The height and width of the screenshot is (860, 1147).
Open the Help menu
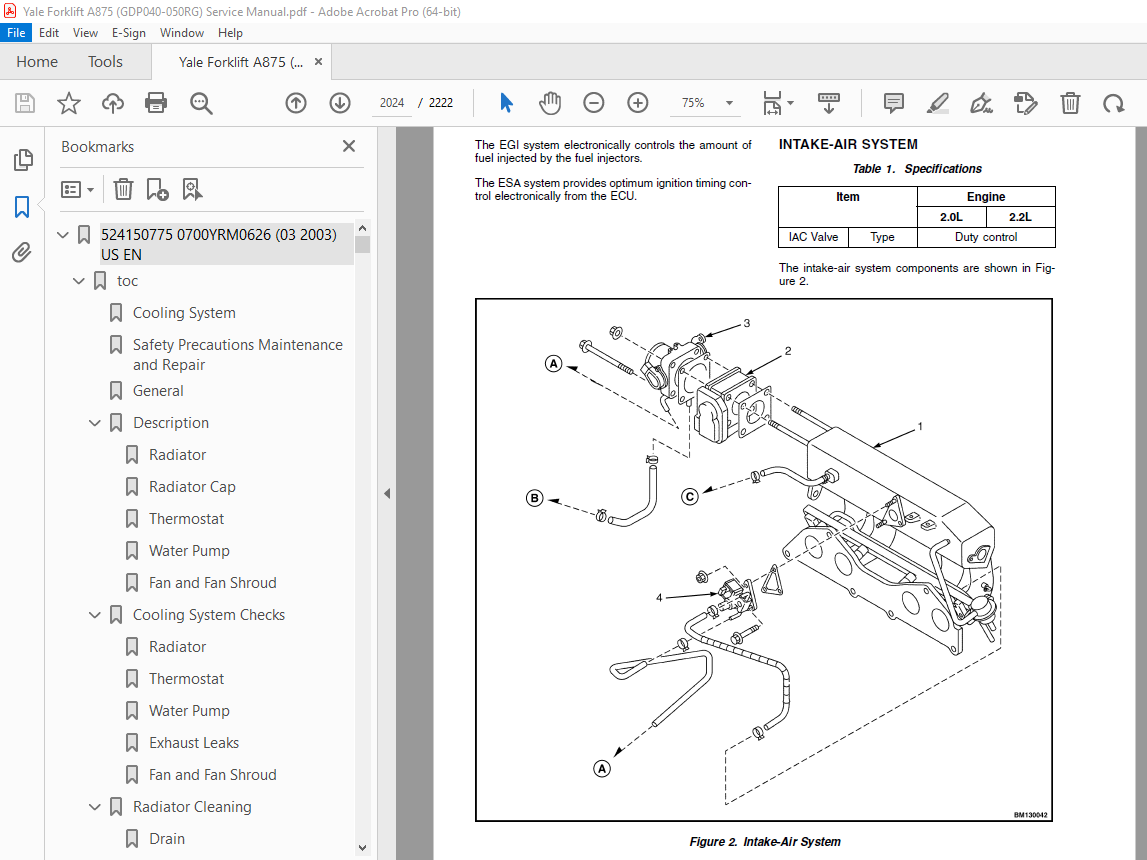click(230, 33)
